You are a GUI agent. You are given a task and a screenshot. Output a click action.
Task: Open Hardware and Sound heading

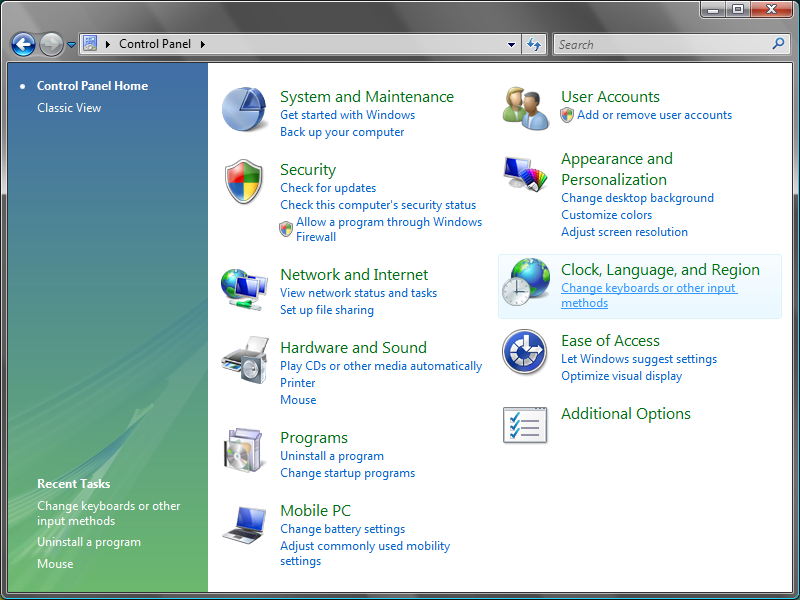click(x=353, y=347)
